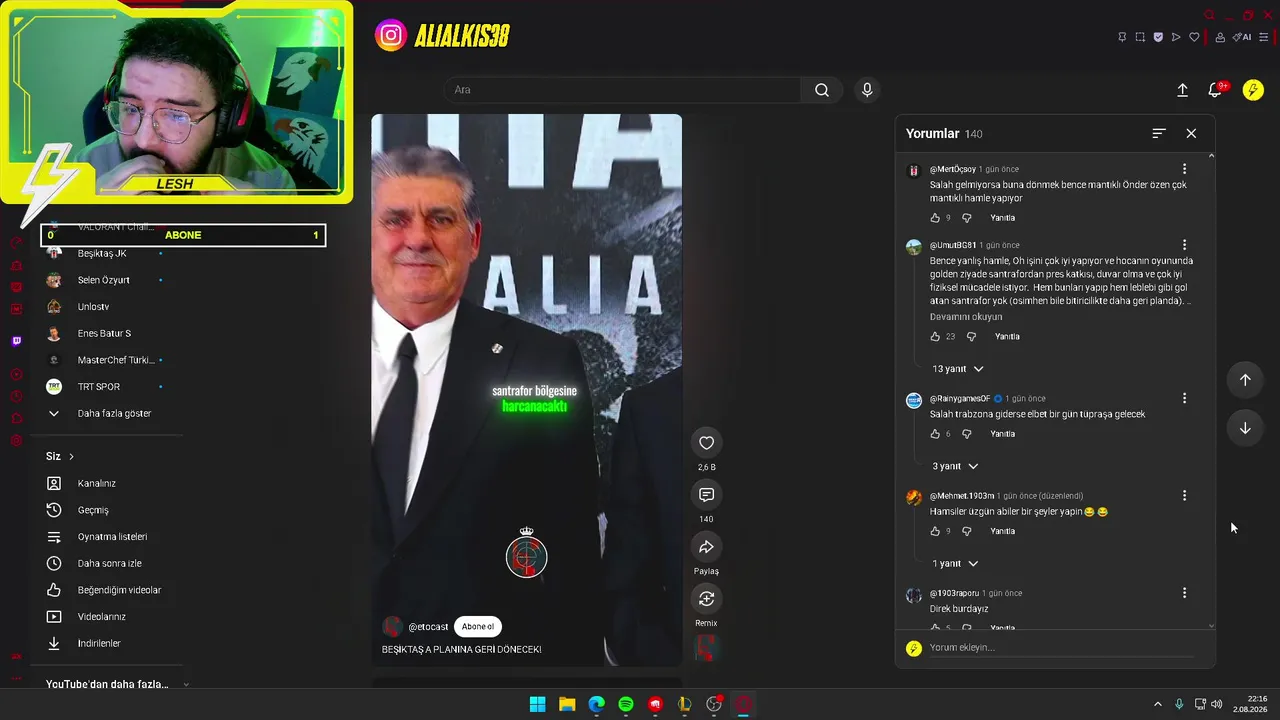Image resolution: width=1280 pixels, height=720 pixels.
Task: Share the Short via Paylaş icon
Action: pyautogui.click(x=706, y=547)
